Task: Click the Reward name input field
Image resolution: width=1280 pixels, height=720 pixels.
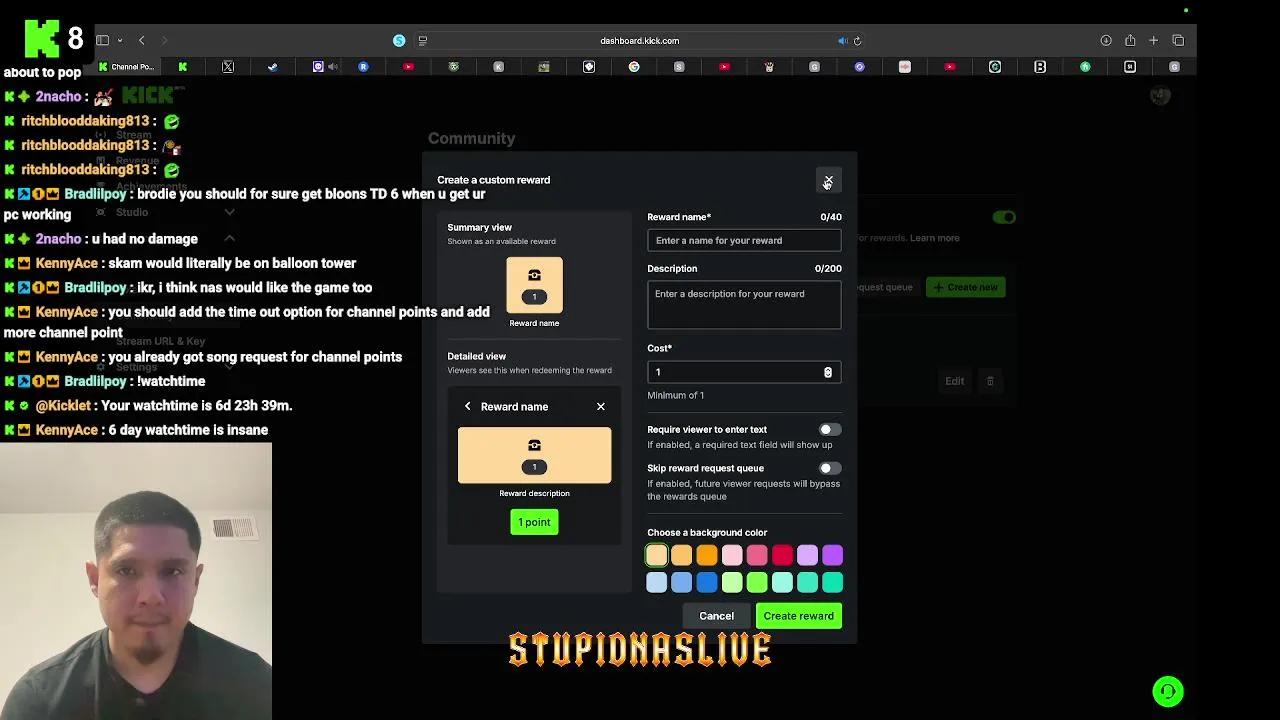Action: point(744,240)
